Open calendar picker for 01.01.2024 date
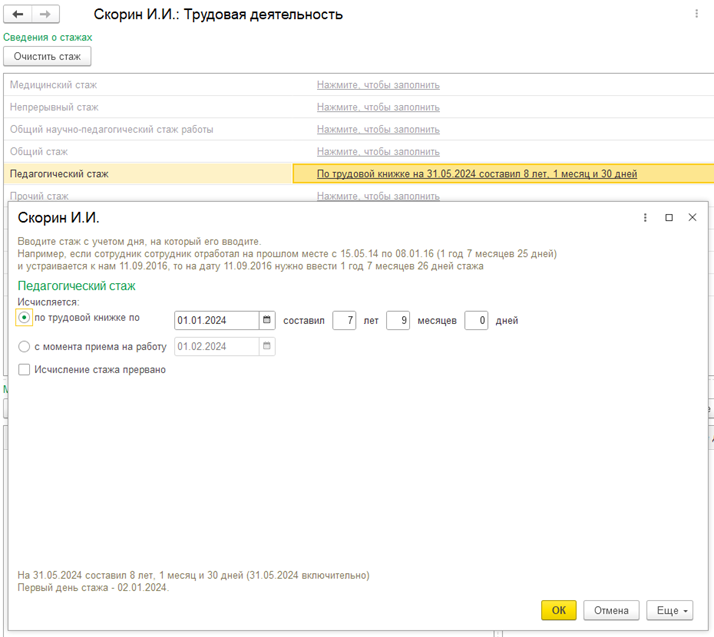Screen dimensions: 714x637 (x=267, y=320)
